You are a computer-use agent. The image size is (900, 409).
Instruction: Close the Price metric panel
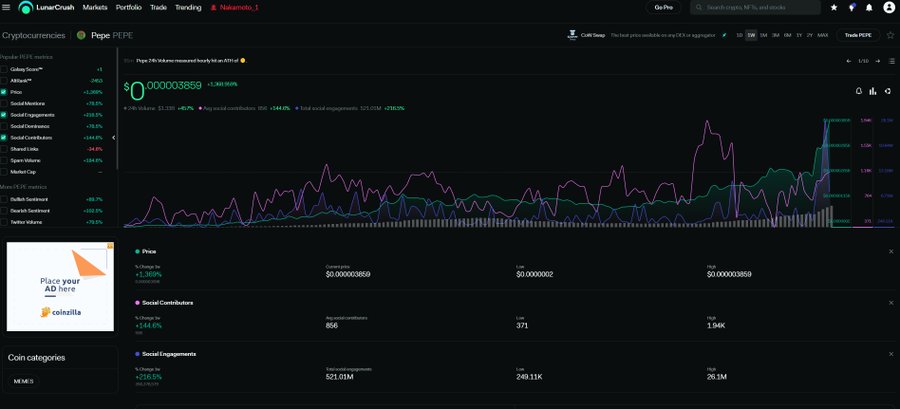tap(891, 251)
